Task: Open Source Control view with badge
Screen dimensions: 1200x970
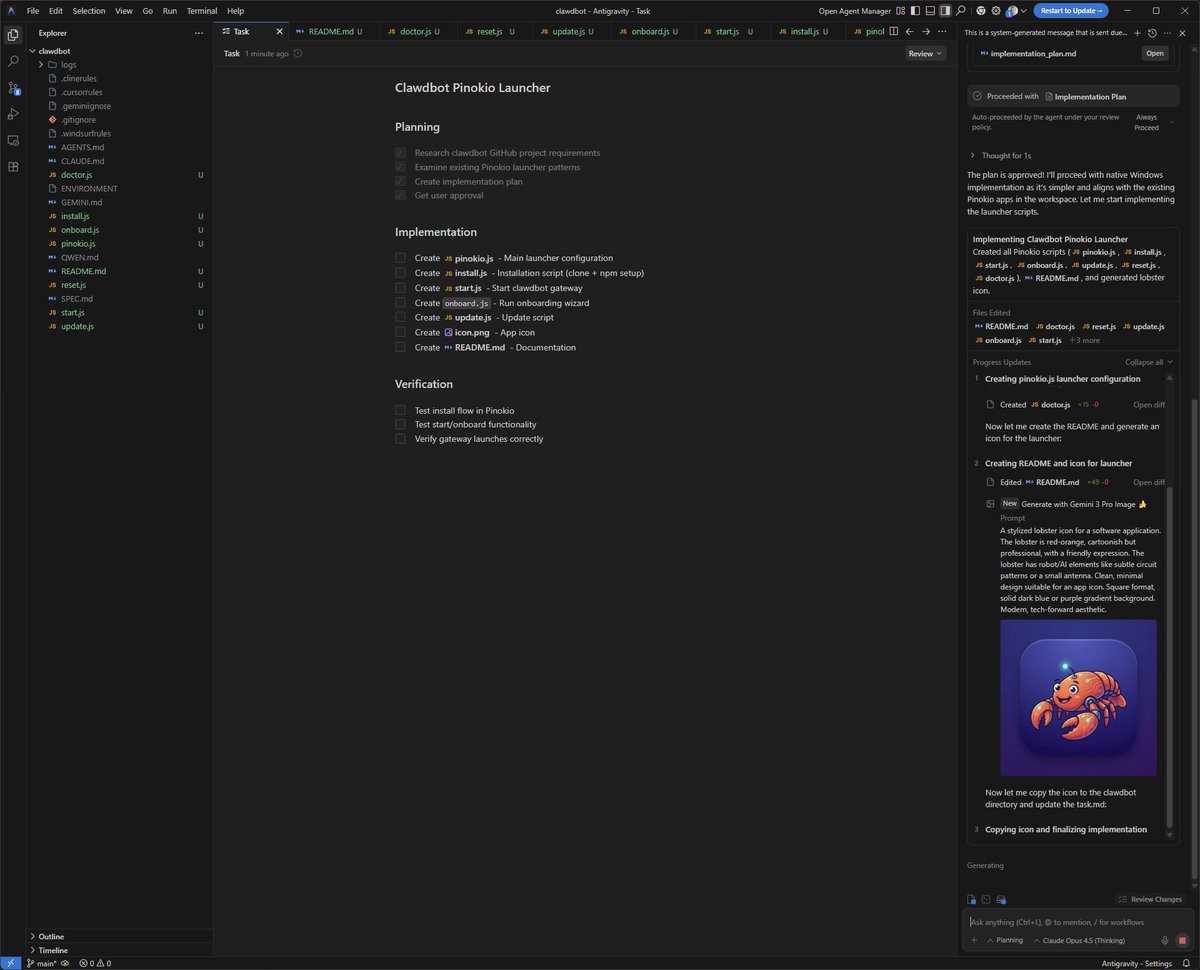Action: coord(13,88)
